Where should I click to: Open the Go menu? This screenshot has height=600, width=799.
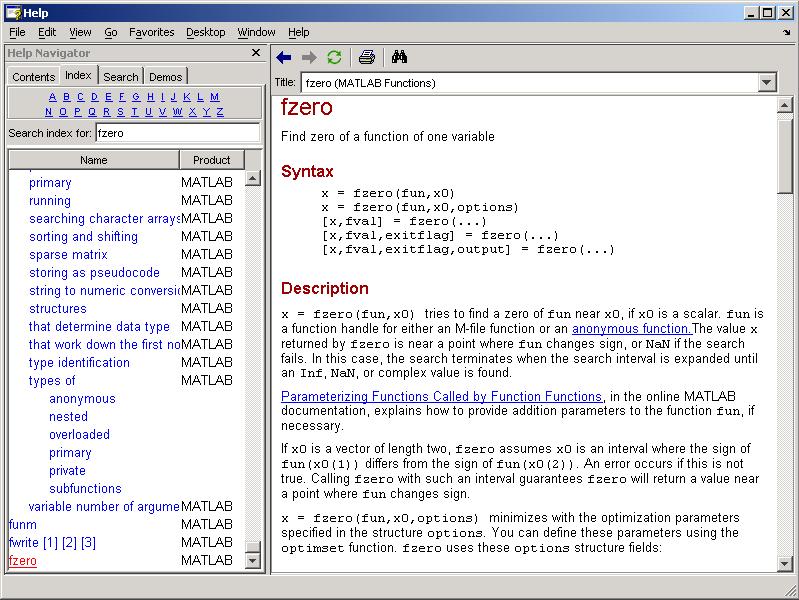pyautogui.click(x=111, y=32)
